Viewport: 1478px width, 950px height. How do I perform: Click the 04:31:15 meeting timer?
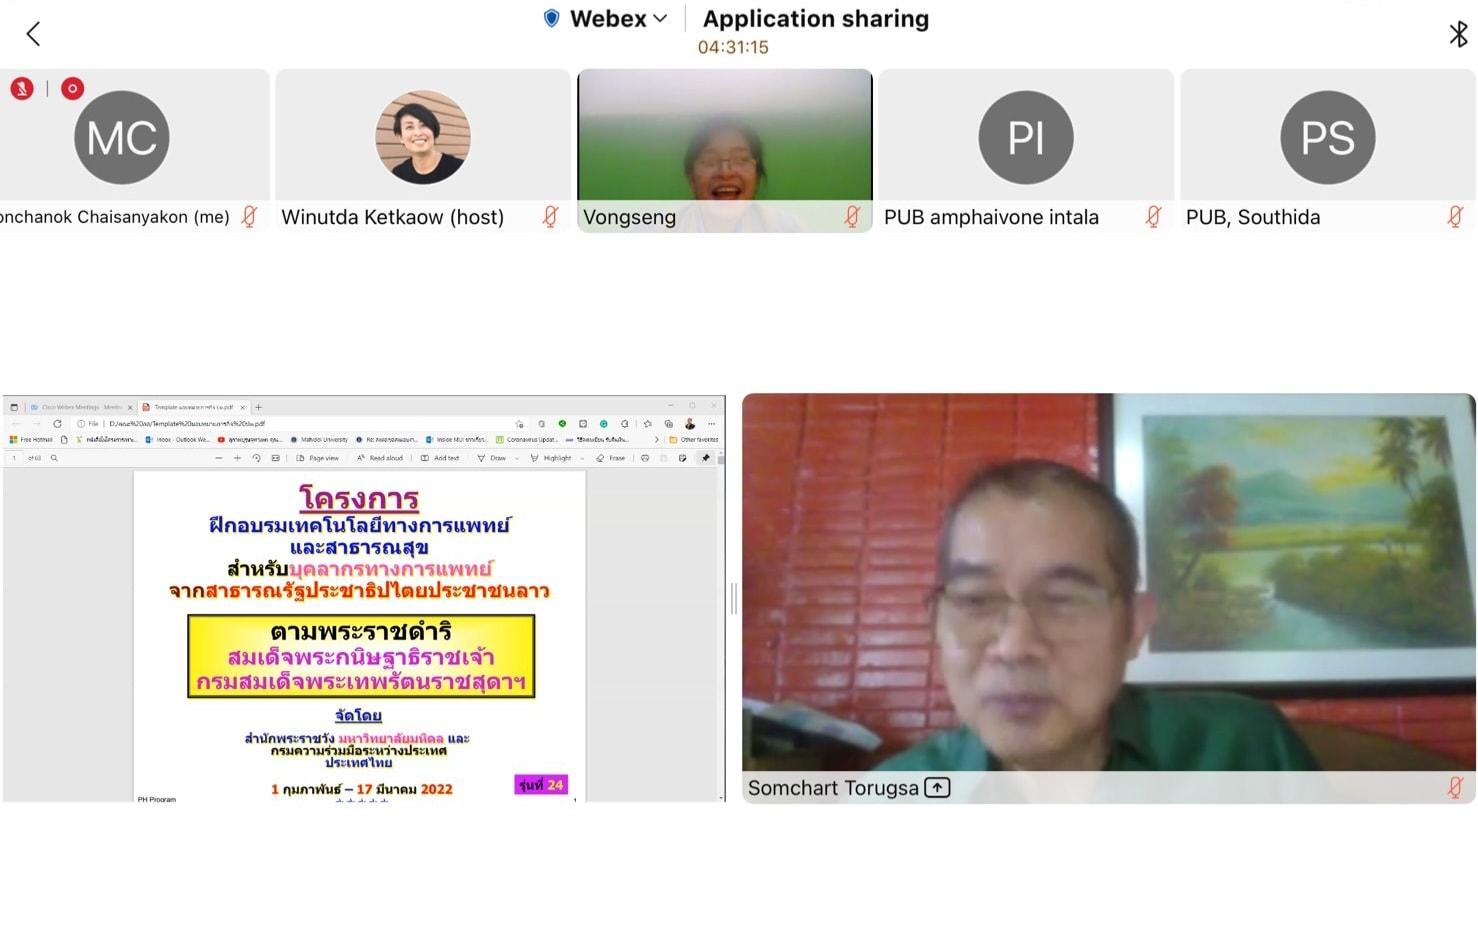click(733, 47)
